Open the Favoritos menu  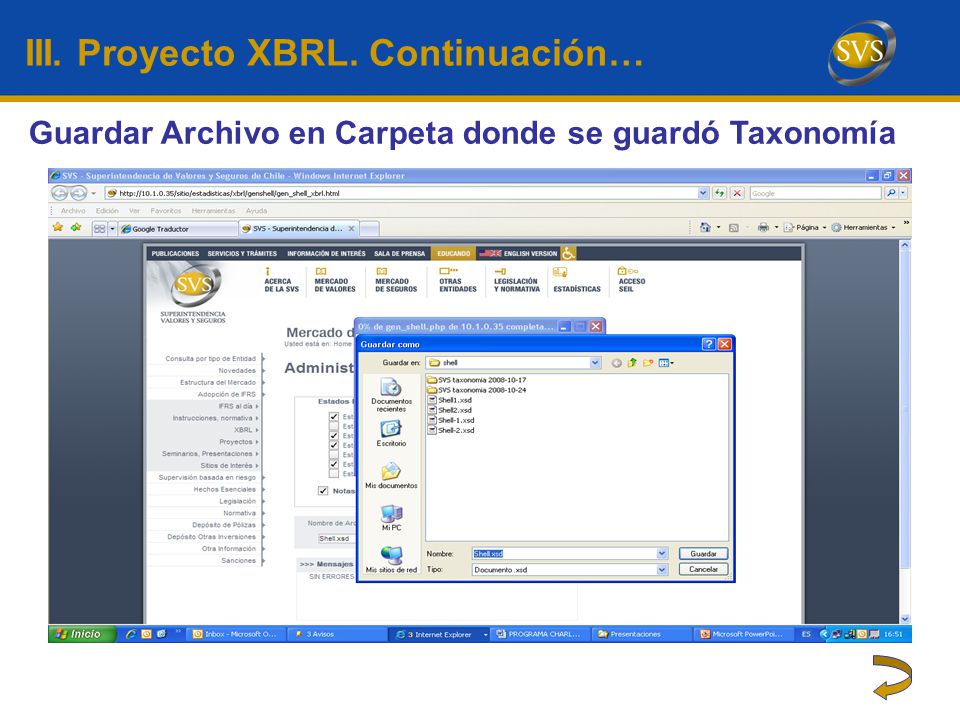pyautogui.click(x=165, y=211)
